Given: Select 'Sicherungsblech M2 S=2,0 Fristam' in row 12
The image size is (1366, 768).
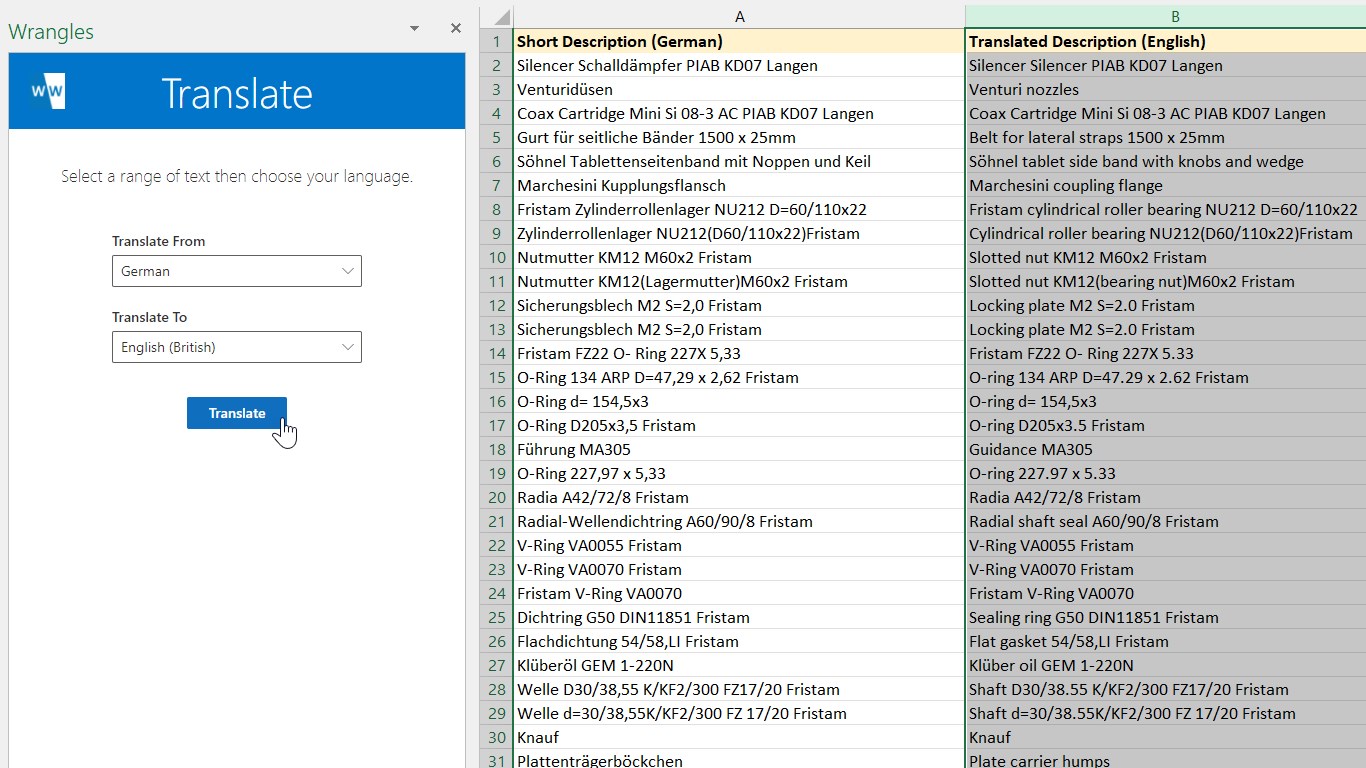Looking at the screenshot, I should point(740,306).
